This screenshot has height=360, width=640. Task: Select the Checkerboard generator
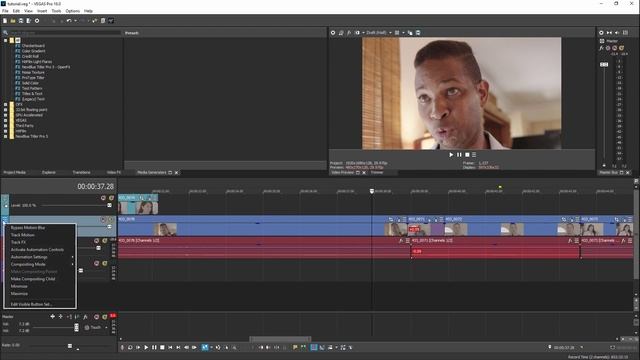(33, 46)
